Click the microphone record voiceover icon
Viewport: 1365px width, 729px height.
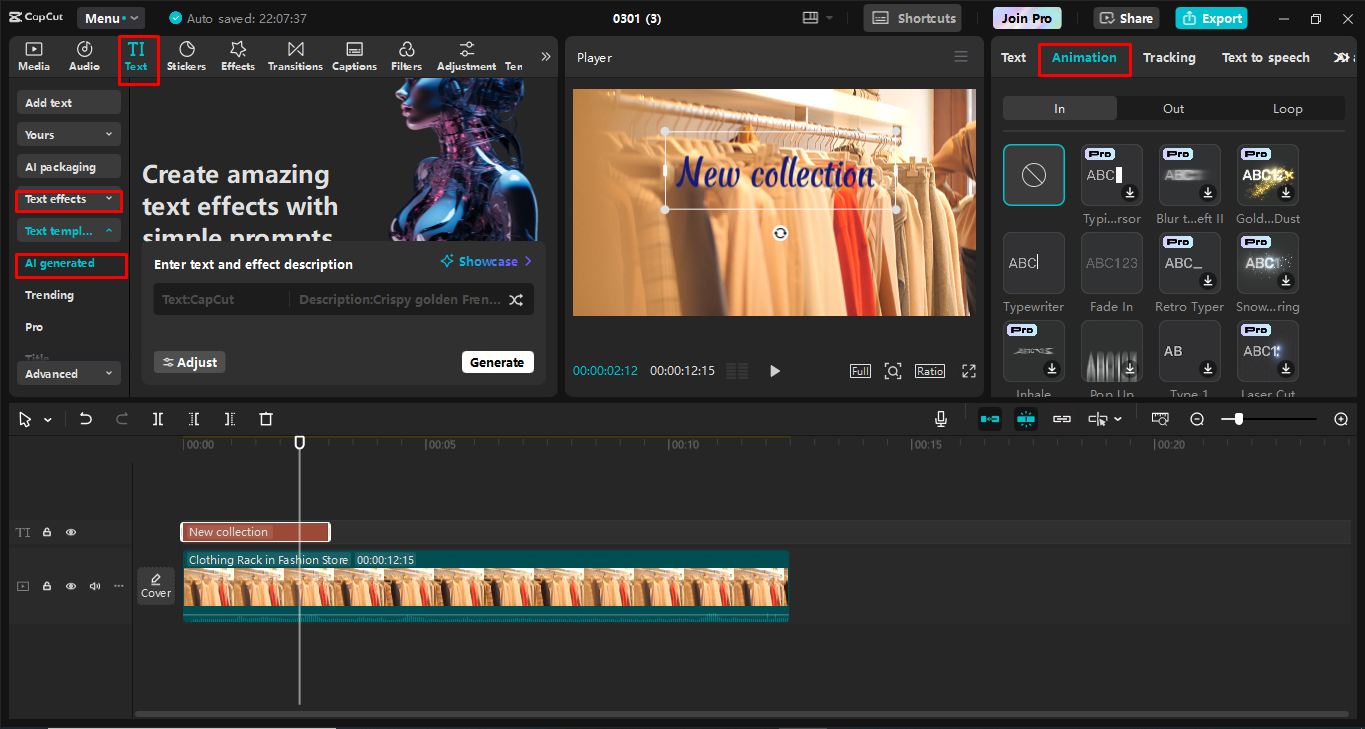click(x=941, y=419)
